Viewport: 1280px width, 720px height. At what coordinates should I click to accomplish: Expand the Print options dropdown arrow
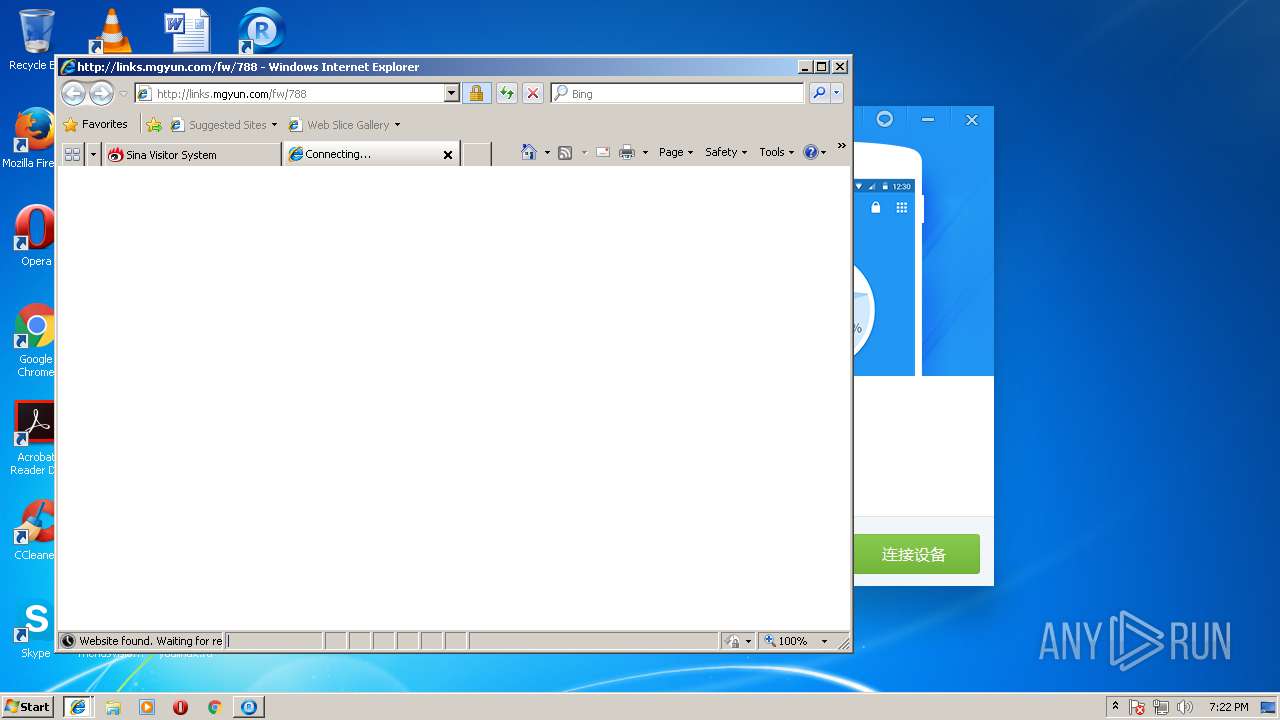pos(645,153)
